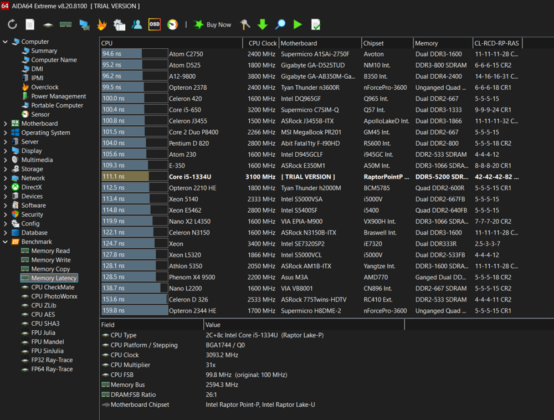Image resolution: width=554 pixels, height=420 pixels.
Task: Open Power Management in the tree
Action: click(x=59, y=96)
